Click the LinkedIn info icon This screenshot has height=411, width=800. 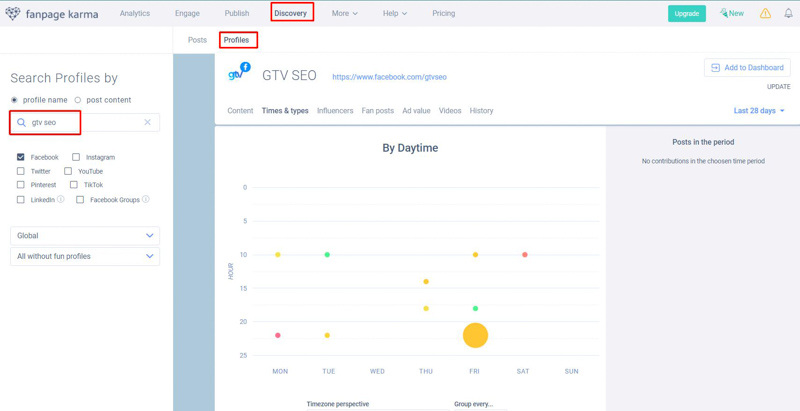tap(61, 200)
